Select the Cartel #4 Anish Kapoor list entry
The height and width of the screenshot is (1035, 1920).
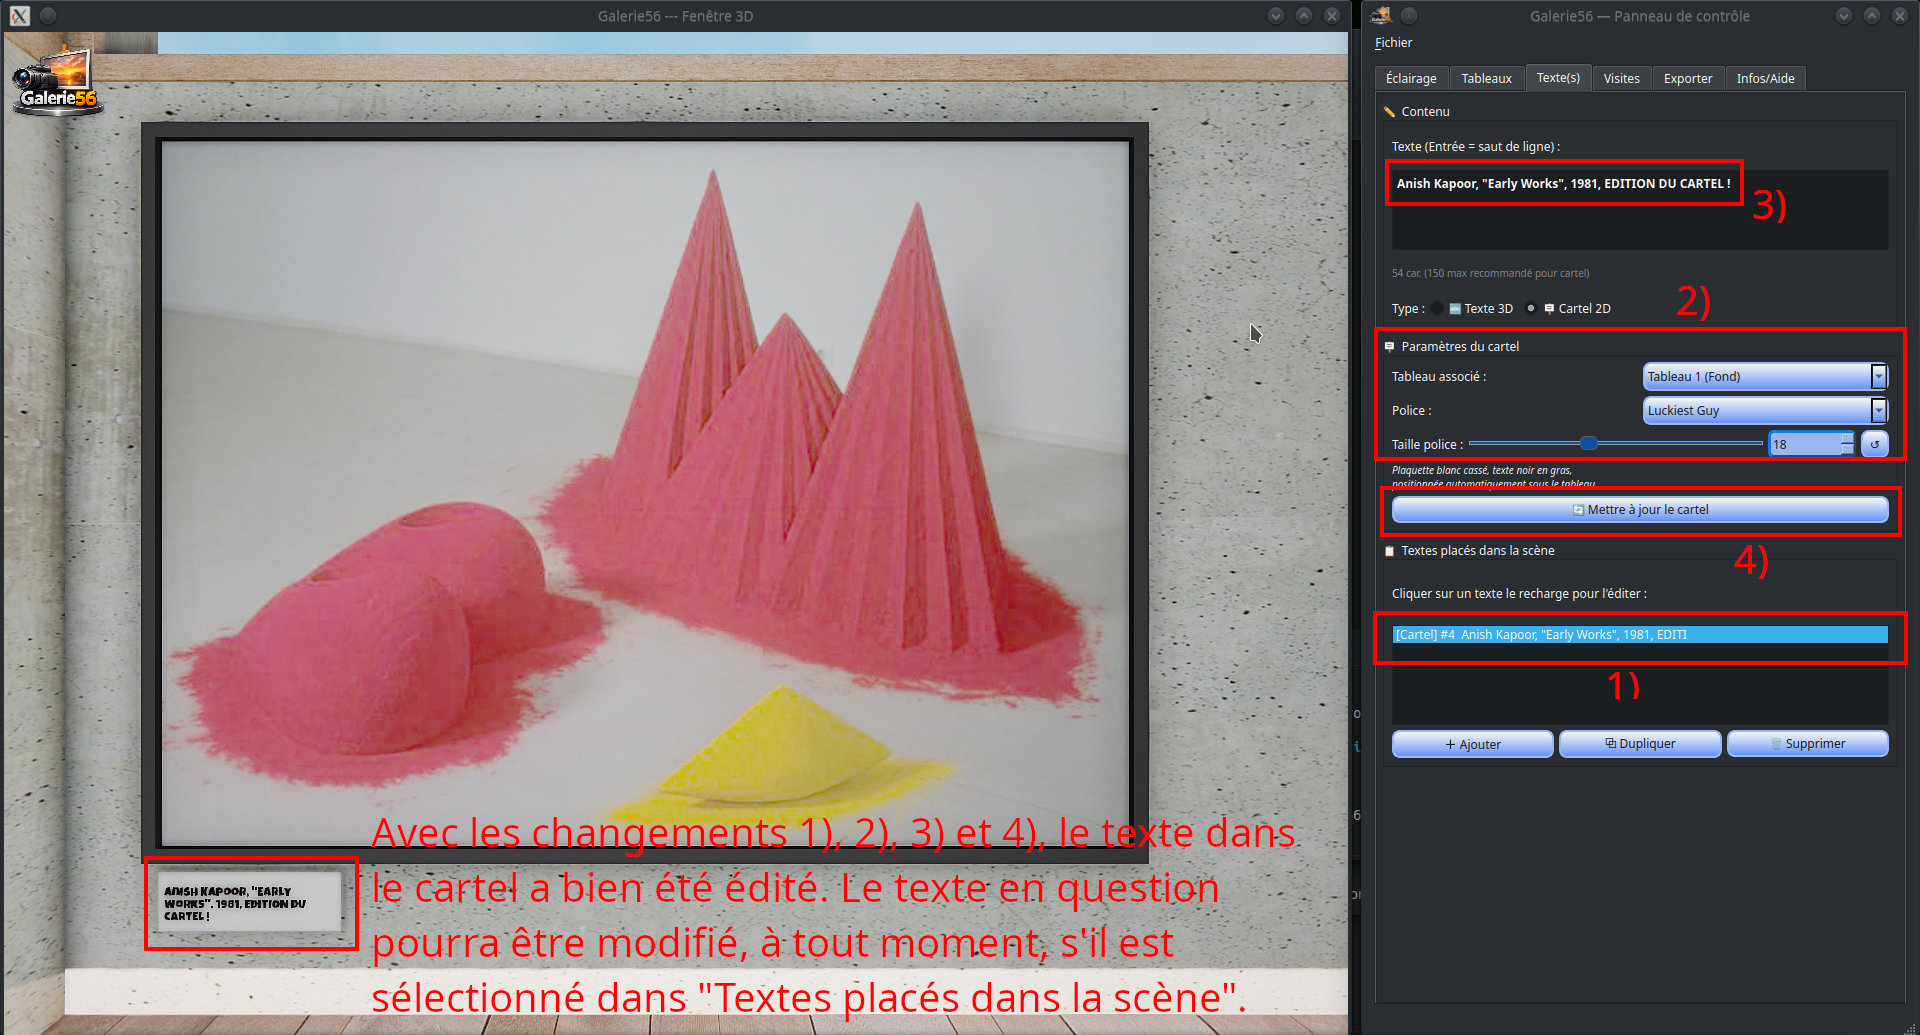tap(1640, 635)
